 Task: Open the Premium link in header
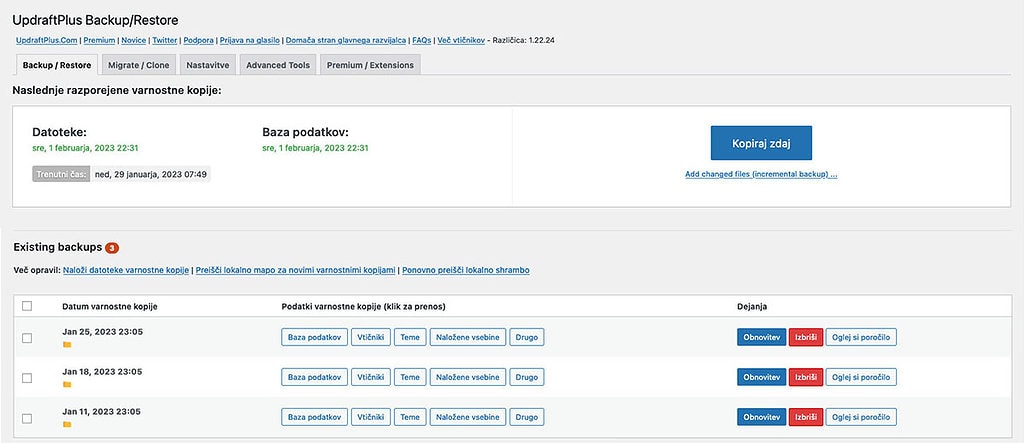tap(100, 41)
